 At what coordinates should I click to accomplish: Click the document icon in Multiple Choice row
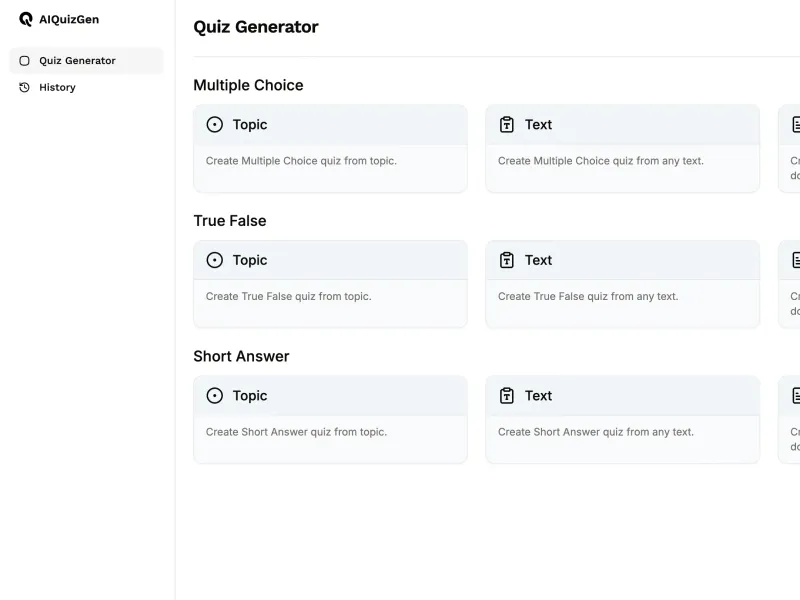(795, 125)
